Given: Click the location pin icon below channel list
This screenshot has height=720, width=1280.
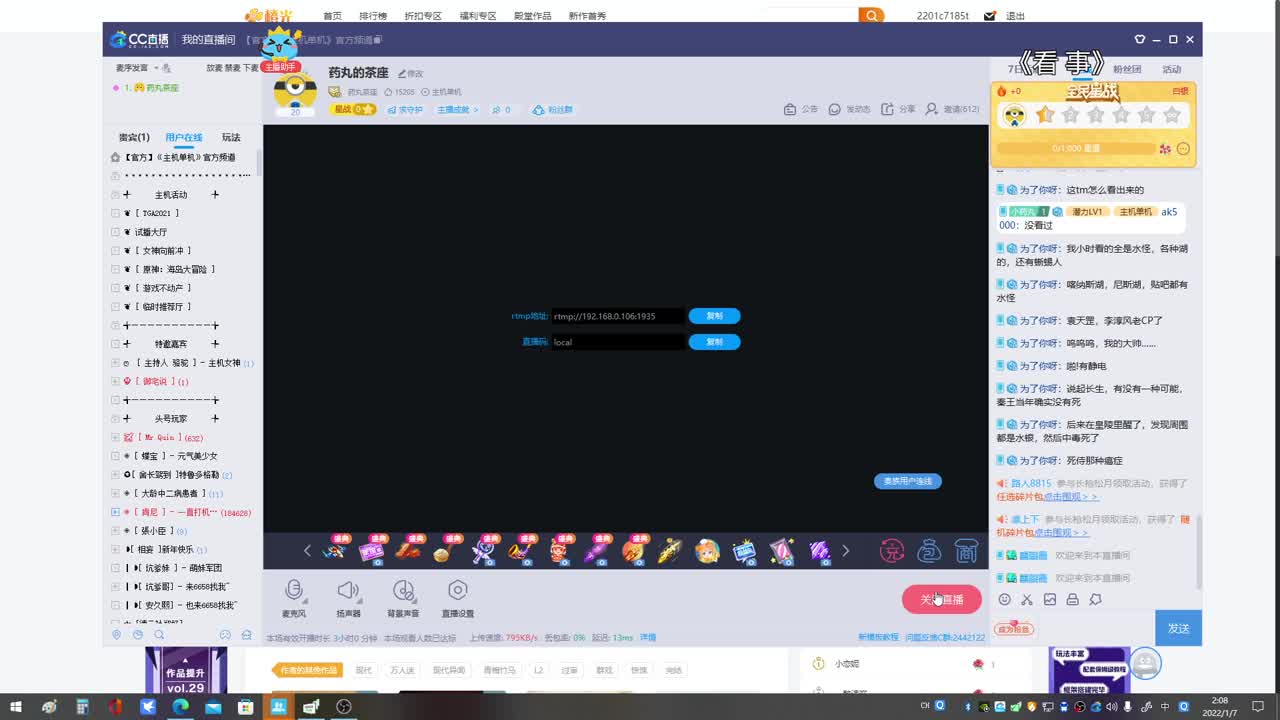Looking at the screenshot, I should pyautogui.click(x=116, y=634).
